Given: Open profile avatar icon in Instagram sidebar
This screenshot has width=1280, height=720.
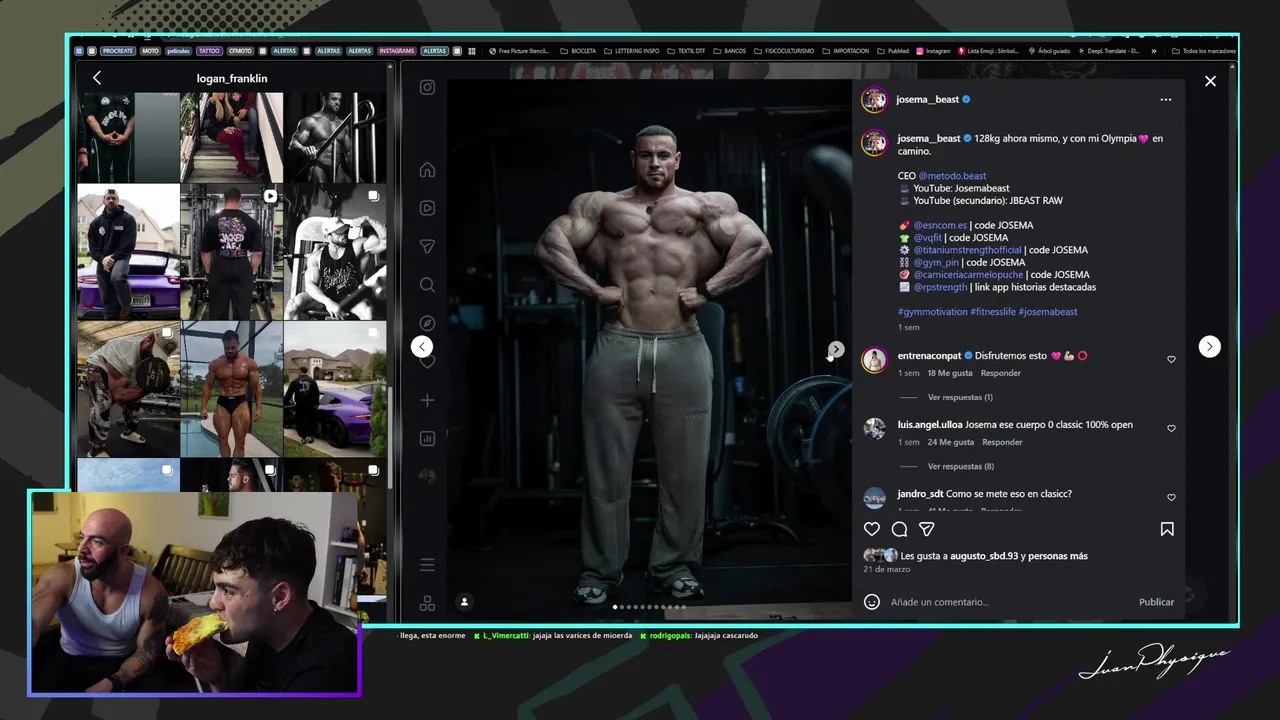Looking at the screenshot, I should click(x=427, y=477).
